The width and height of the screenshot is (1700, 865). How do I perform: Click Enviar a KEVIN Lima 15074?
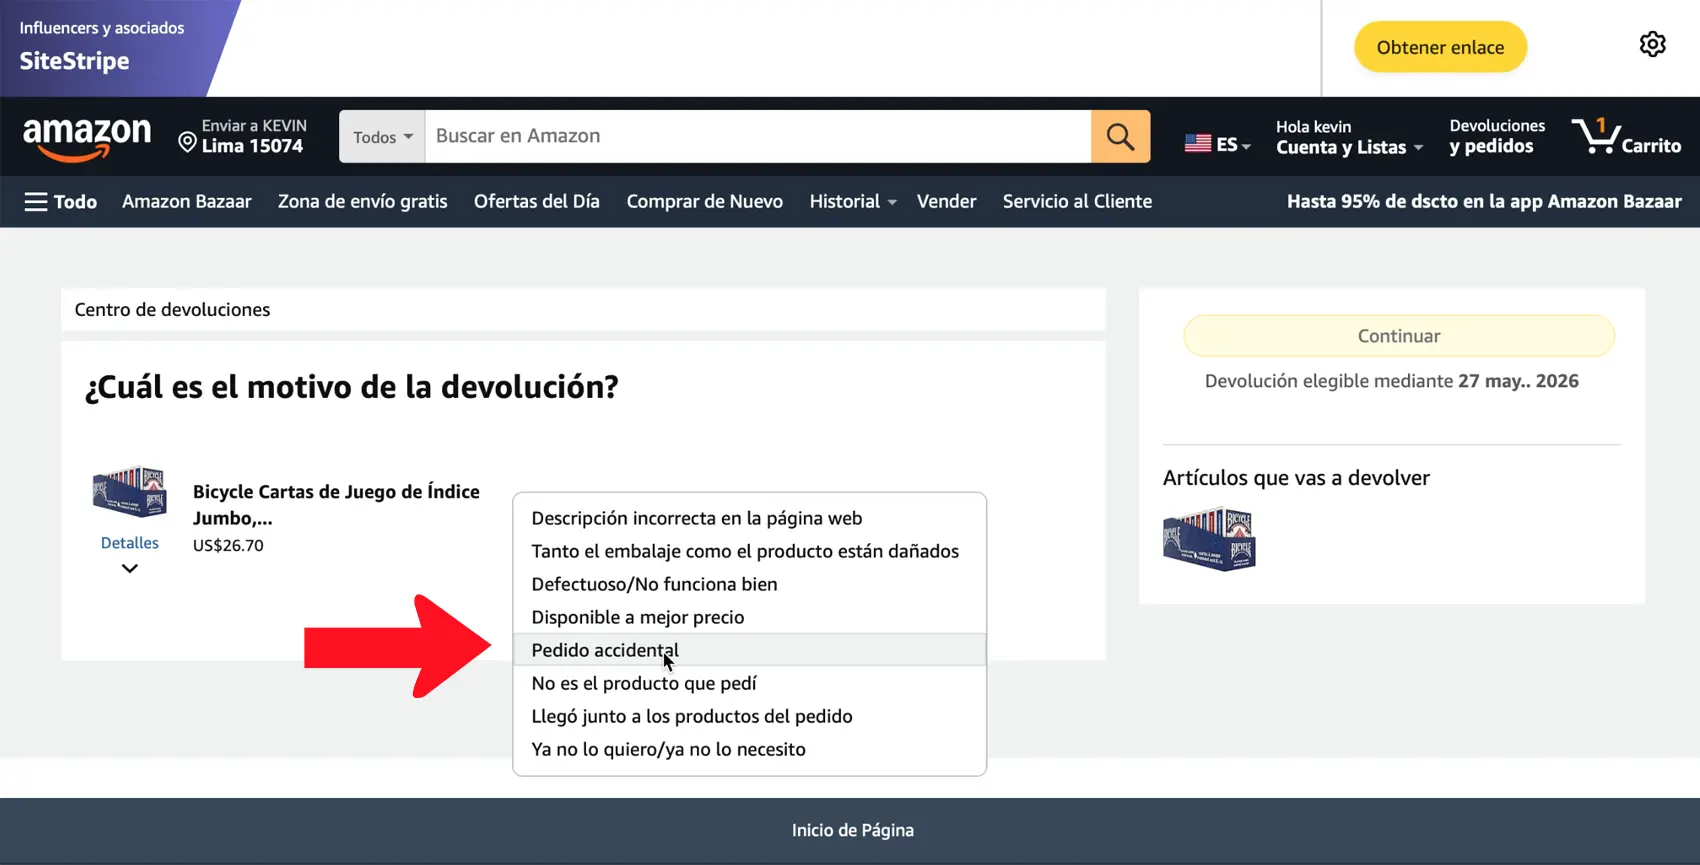[x=242, y=137]
